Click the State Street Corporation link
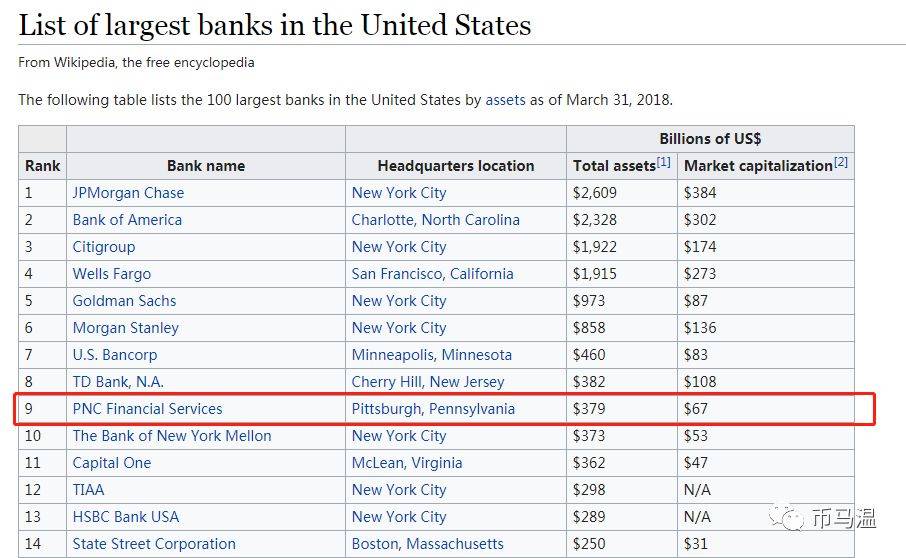This screenshot has height=558, width=906. coord(154,544)
